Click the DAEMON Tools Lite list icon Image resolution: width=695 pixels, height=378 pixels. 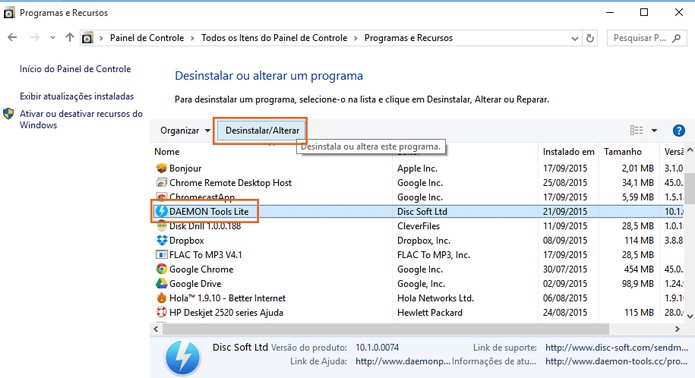[x=161, y=211]
